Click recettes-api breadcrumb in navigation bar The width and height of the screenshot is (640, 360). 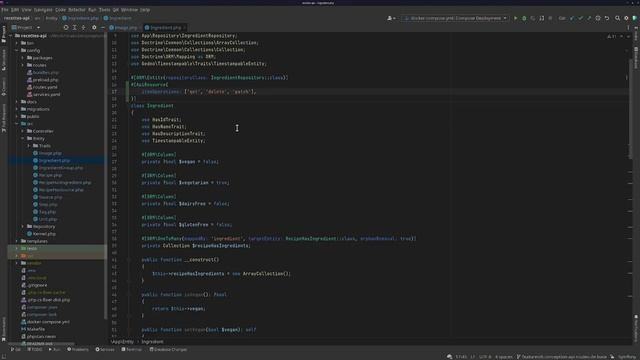[x=17, y=18]
